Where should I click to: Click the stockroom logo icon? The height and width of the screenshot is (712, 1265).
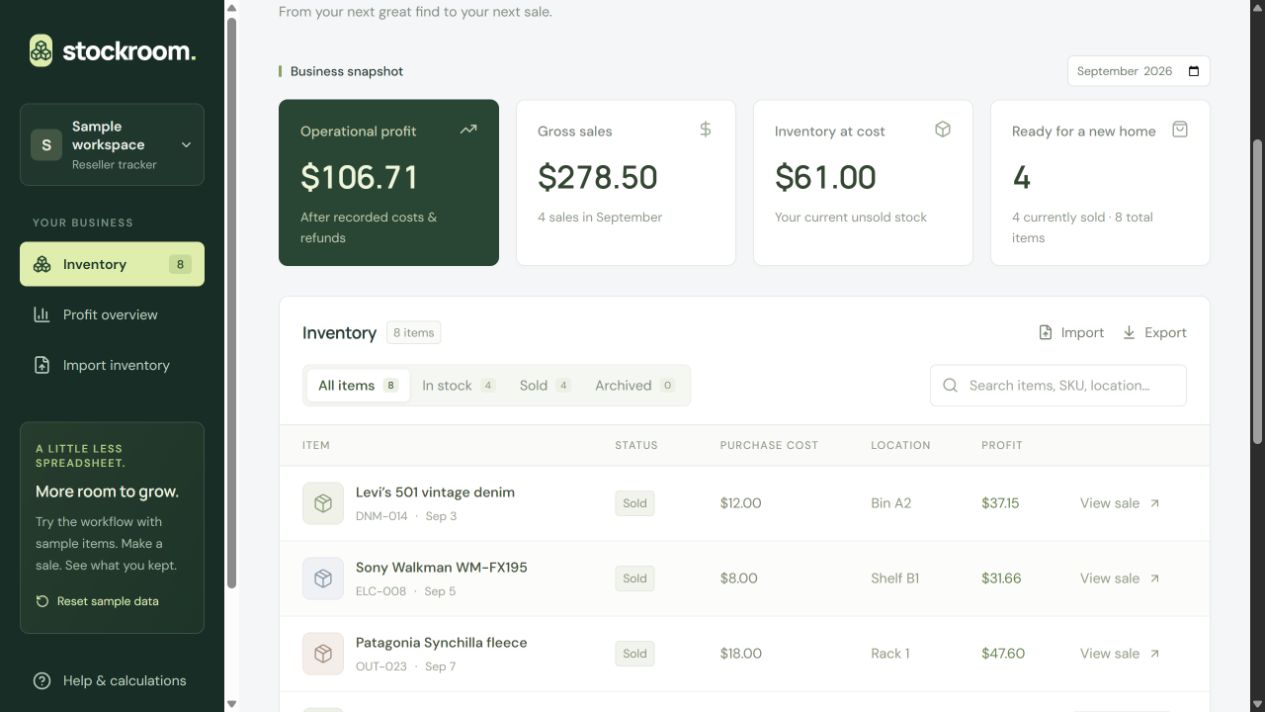tap(41, 51)
